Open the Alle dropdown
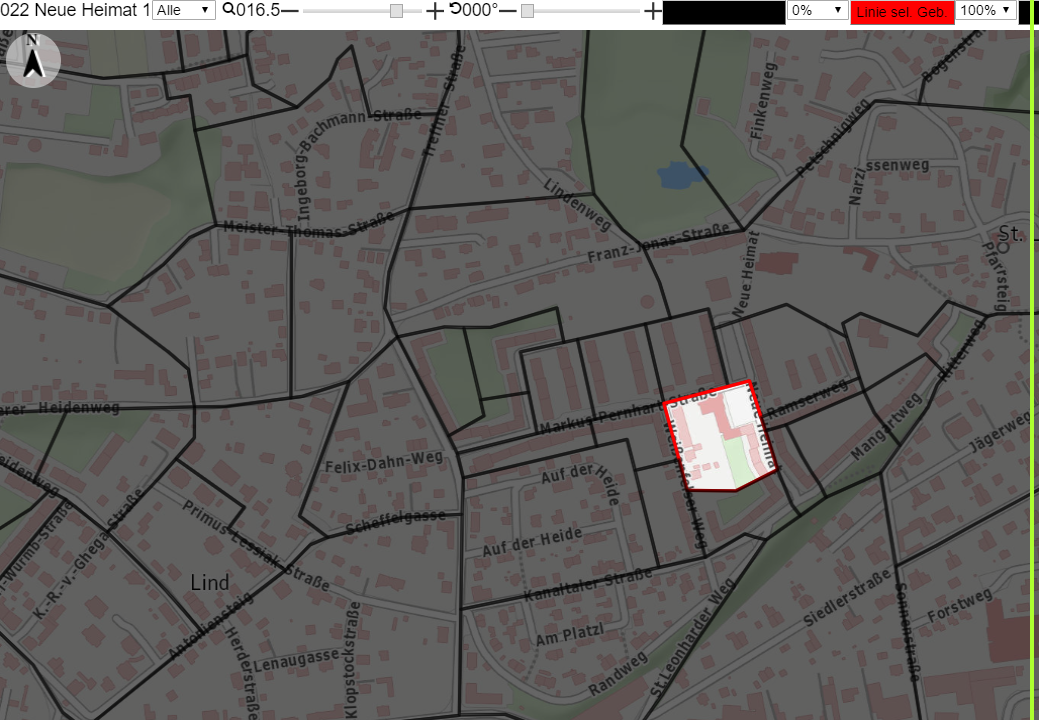The image size is (1039, 720). click(184, 10)
